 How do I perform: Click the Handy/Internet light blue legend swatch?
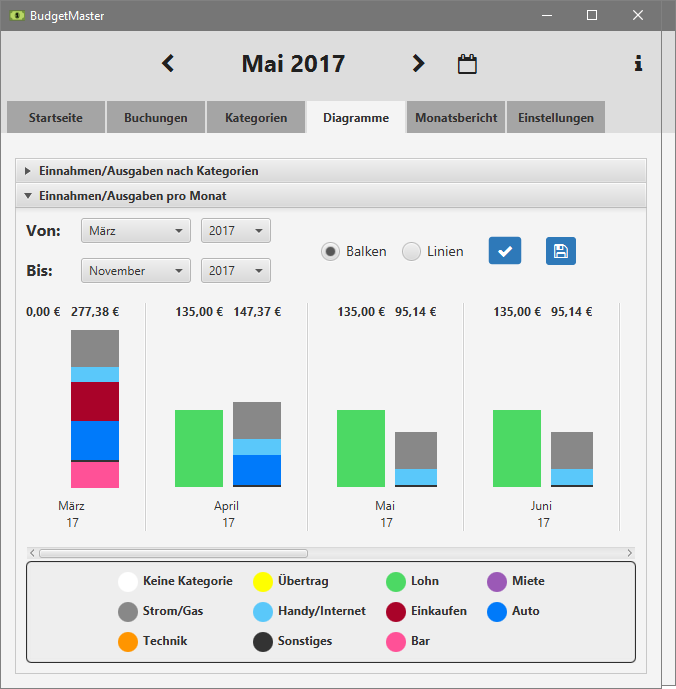coord(263,612)
